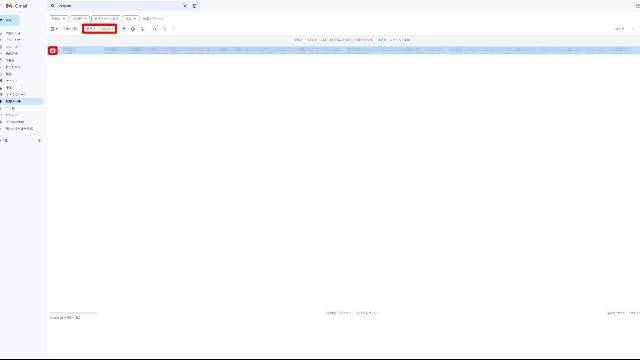
Task: Click the magnifier search icon
Action: tap(53, 6)
